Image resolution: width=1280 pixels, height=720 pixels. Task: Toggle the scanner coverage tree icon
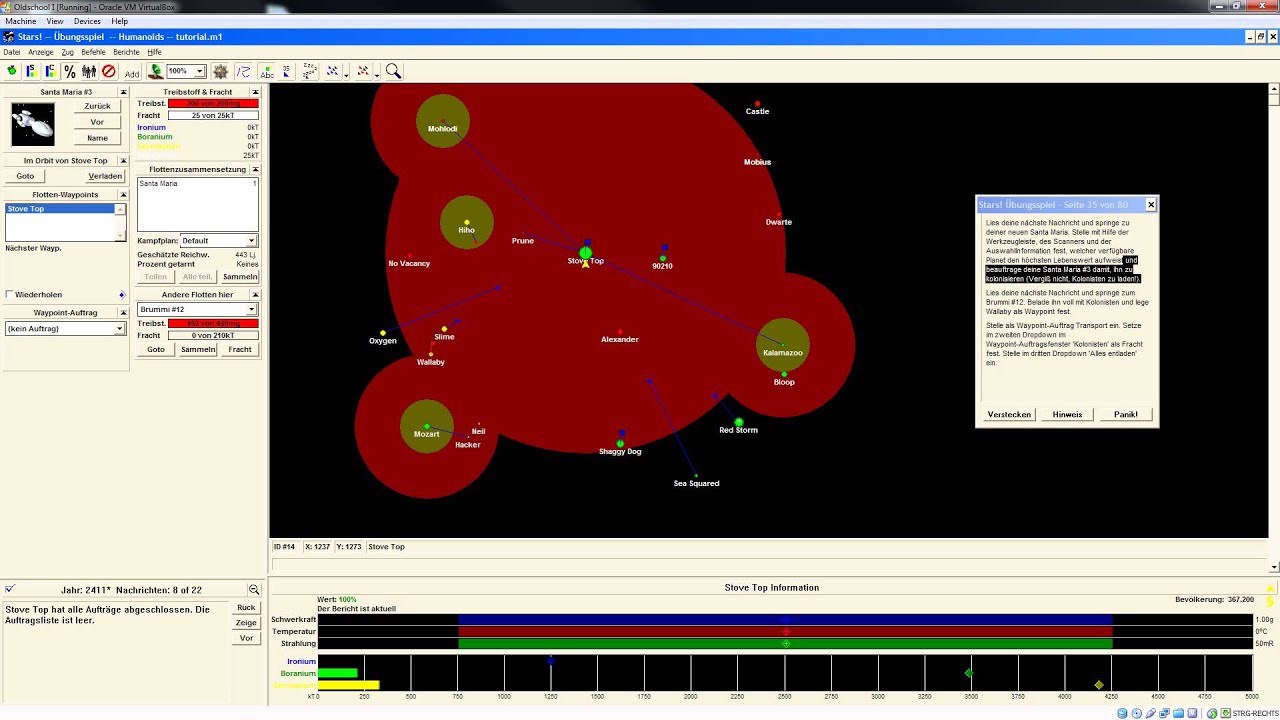coord(155,71)
